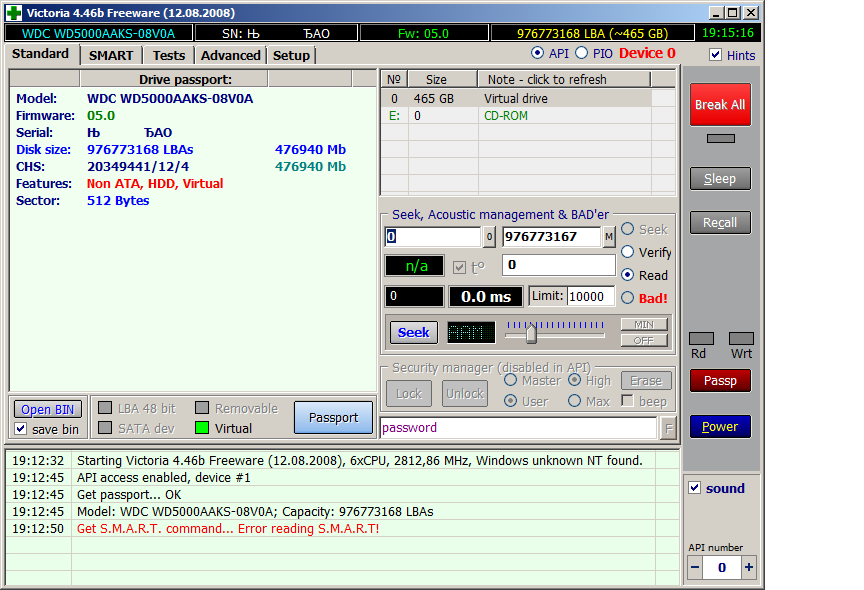864x590 pixels.
Task: Click the WDC WD5000AAKS-08V0A model in top bar
Action: [99, 34]
